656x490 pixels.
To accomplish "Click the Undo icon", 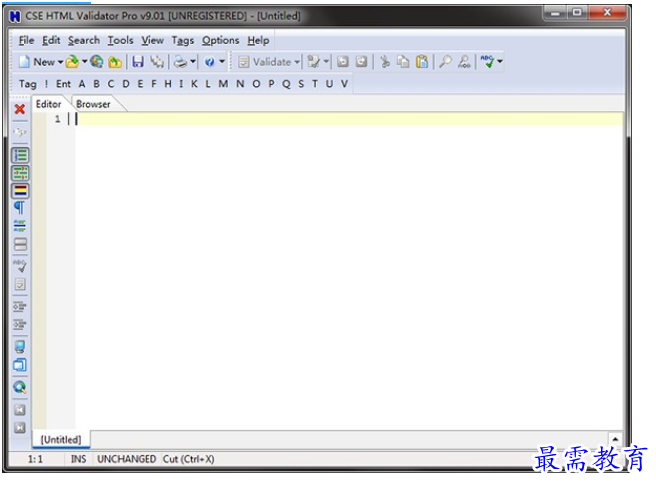I will (343, 62).
